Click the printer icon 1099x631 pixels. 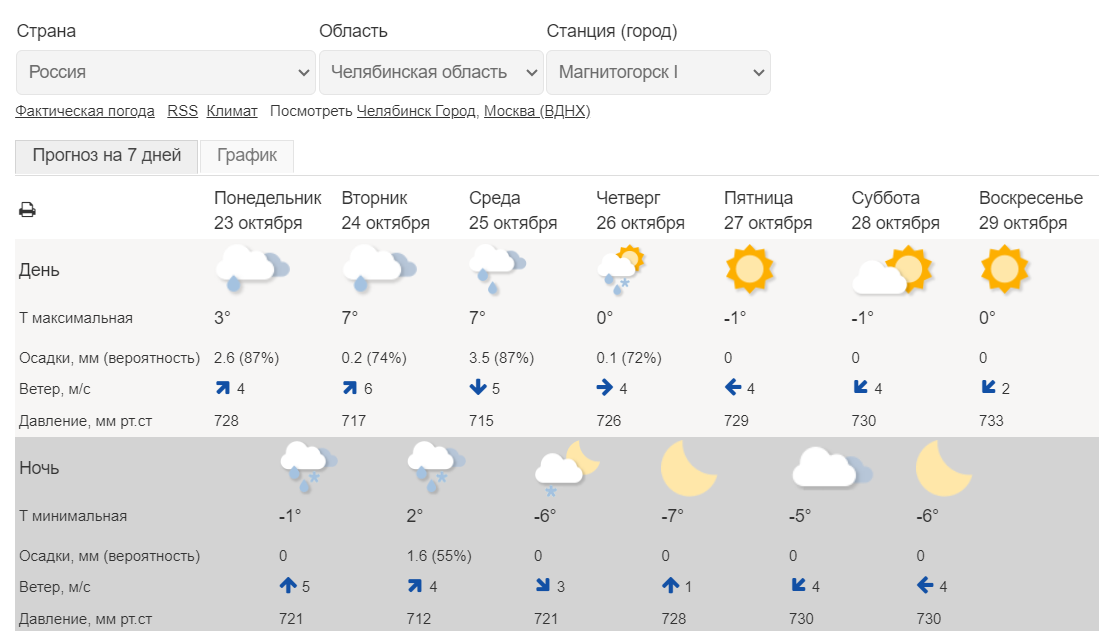tap(27, 210)
